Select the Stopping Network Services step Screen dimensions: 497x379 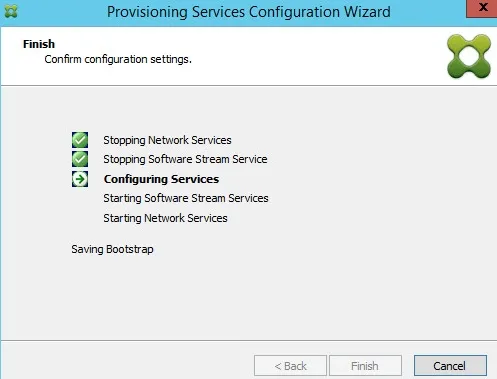(x=167, y=140)
